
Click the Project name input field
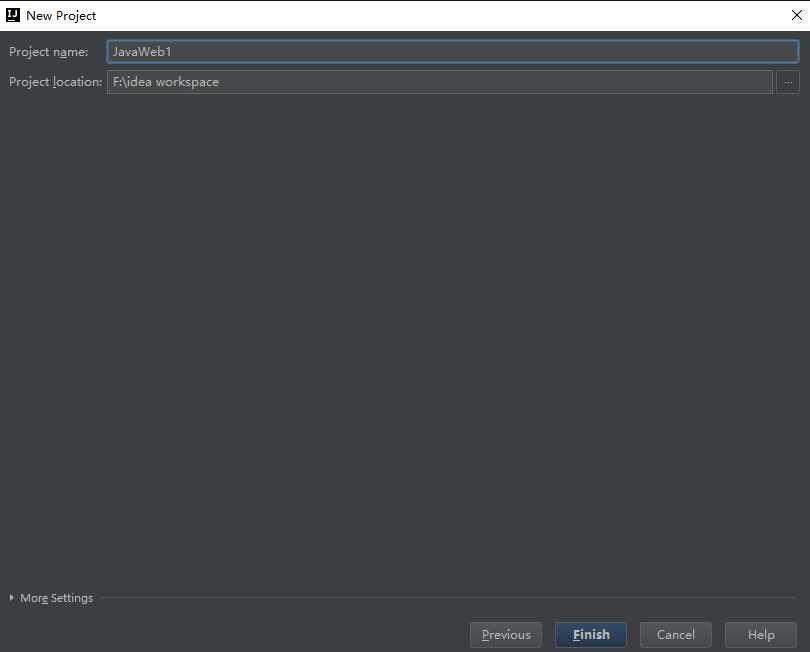[453, 52]
